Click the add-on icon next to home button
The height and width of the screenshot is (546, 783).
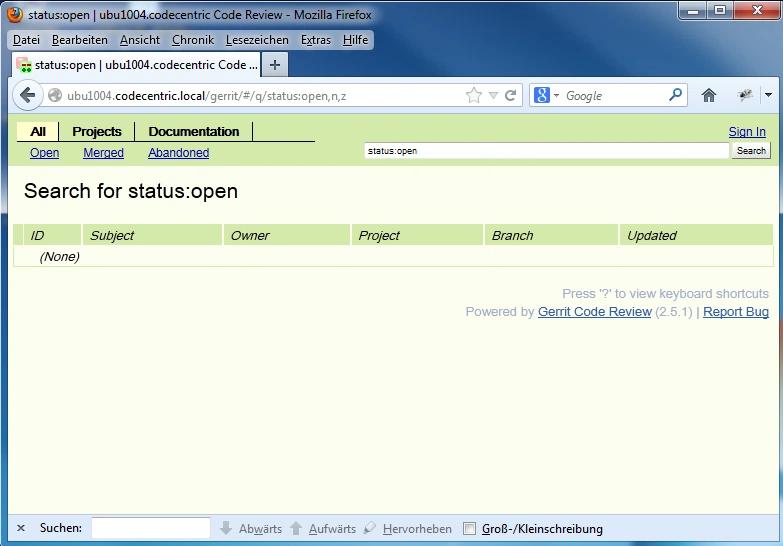[745, 96]
